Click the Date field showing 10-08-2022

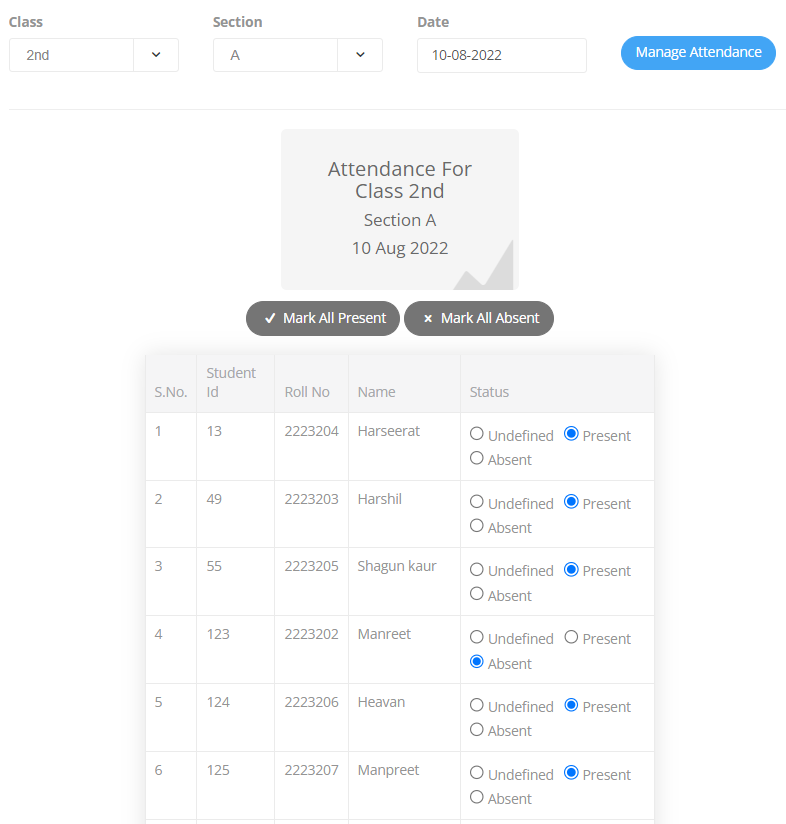[x=501, y=55]
